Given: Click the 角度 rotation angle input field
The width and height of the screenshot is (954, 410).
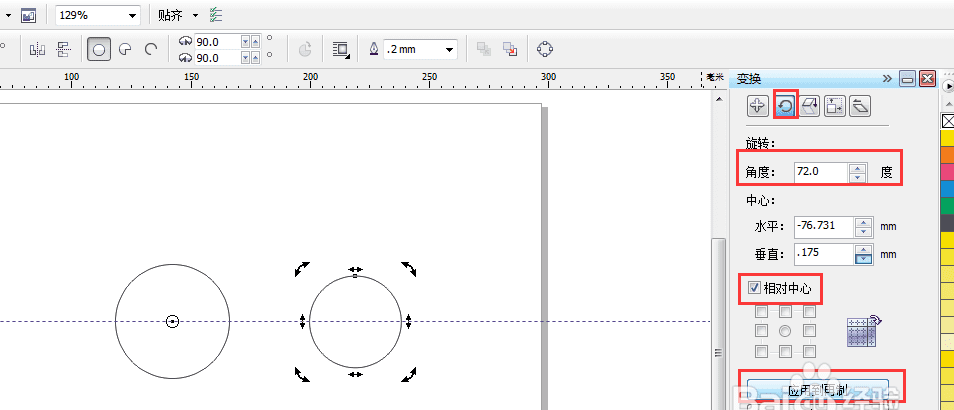Looking at the screenshot, I should (x=820, y=172).
